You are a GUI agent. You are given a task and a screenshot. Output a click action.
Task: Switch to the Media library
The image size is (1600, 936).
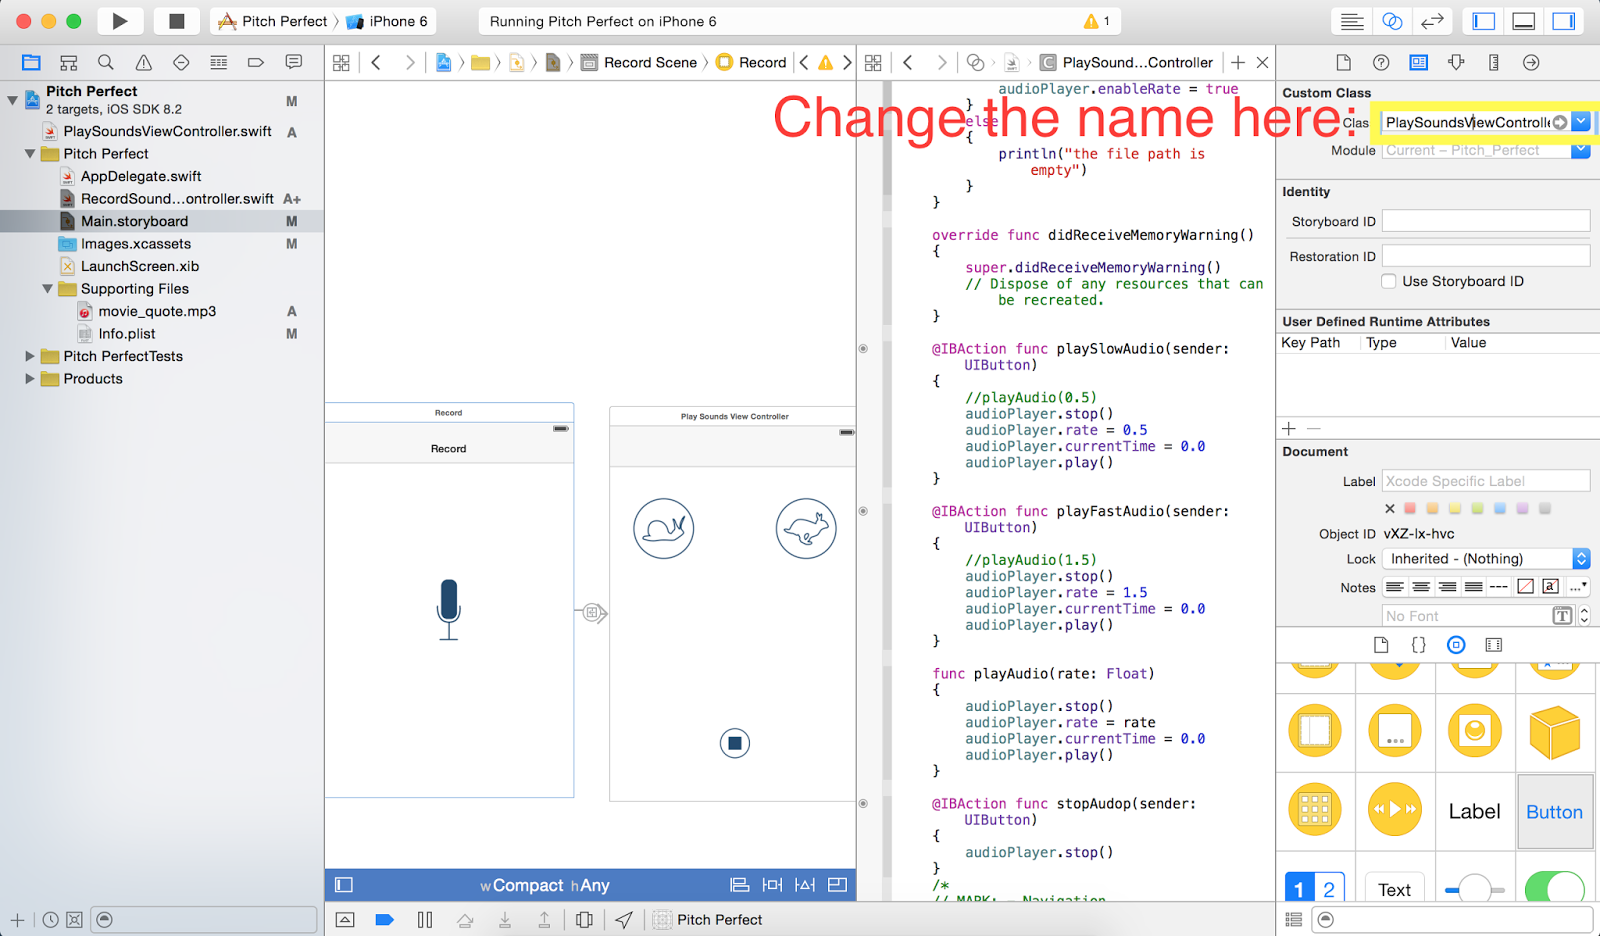1493,645
